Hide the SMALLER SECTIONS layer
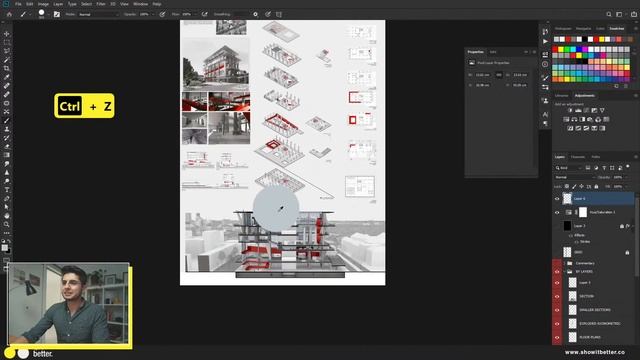The height and width of the screenshot is (360, 640). click(557, 310)
